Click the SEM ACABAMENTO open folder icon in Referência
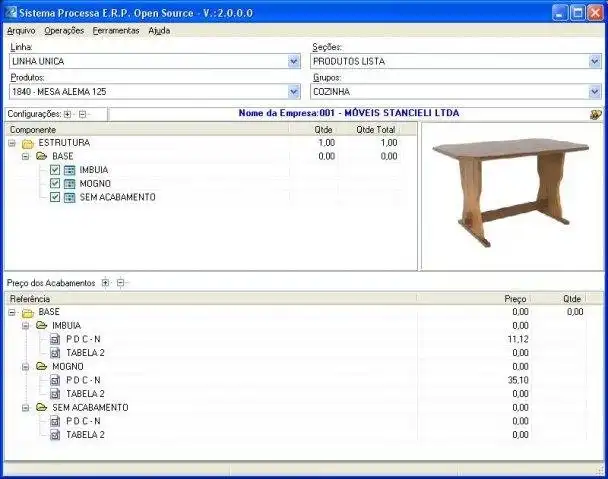 click(x=41, y=407)
